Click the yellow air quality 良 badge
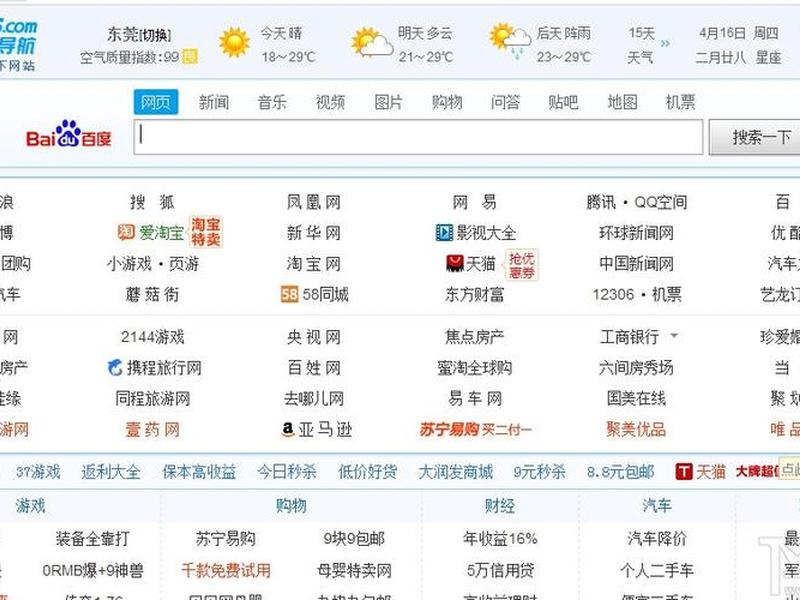Image resolution: width=800 pixels, height=600 pixels. pos(190,56)
